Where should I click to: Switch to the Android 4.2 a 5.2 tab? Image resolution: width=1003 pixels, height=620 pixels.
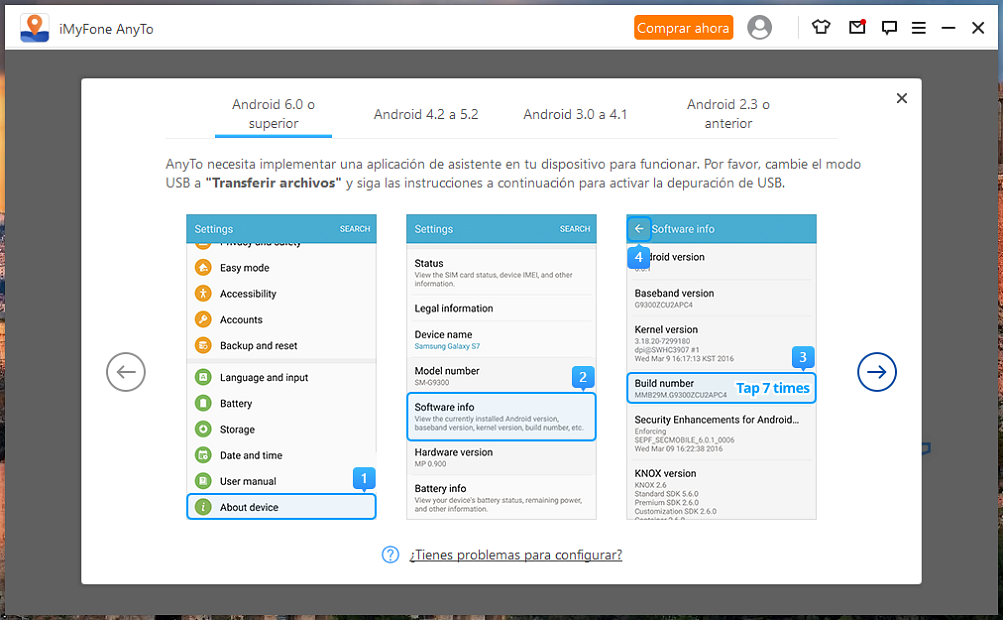(x=426, y=115)
